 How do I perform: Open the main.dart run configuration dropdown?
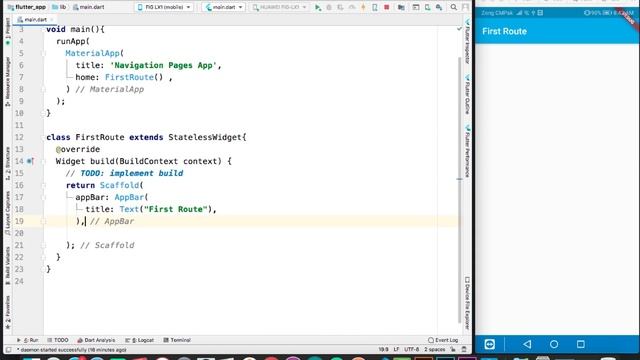click(x=224, y=7)
